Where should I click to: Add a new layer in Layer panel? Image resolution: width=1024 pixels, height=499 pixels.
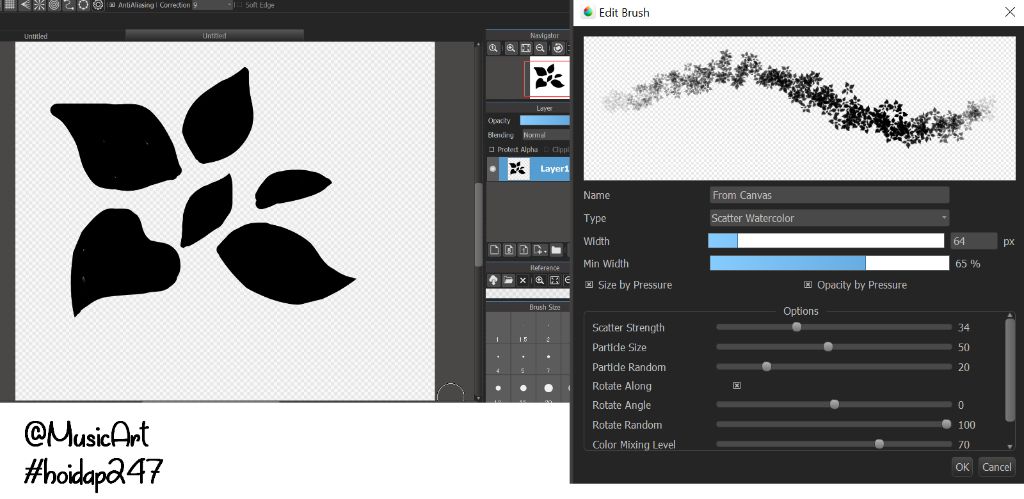click(x=495, y=249)
